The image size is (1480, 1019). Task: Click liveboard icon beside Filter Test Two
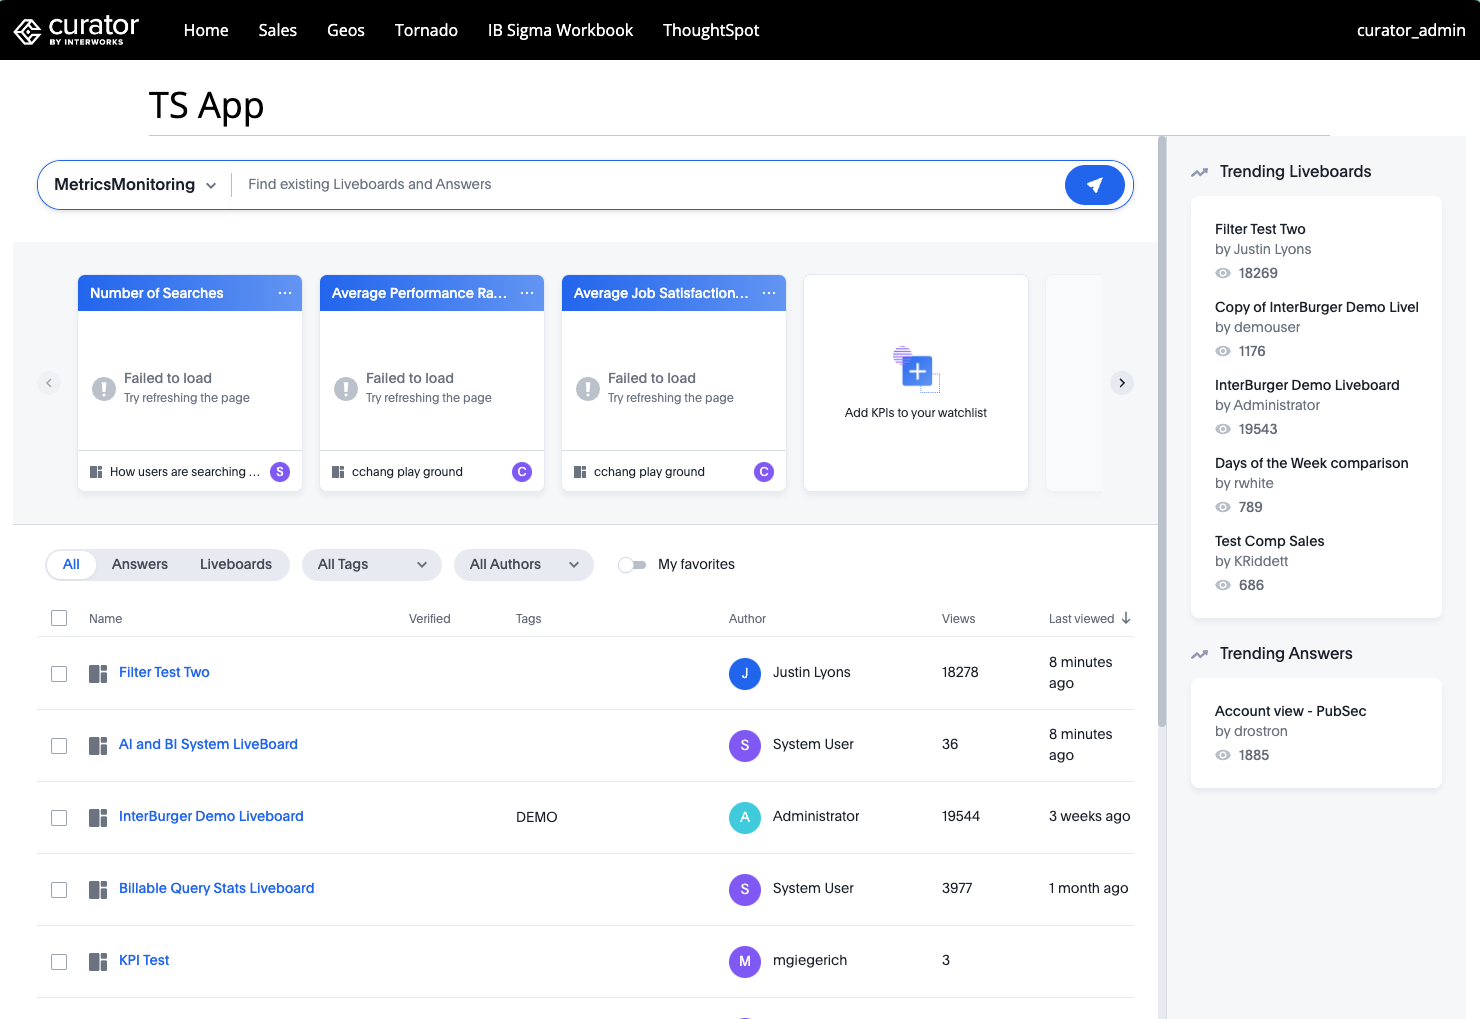pos(98,674)
